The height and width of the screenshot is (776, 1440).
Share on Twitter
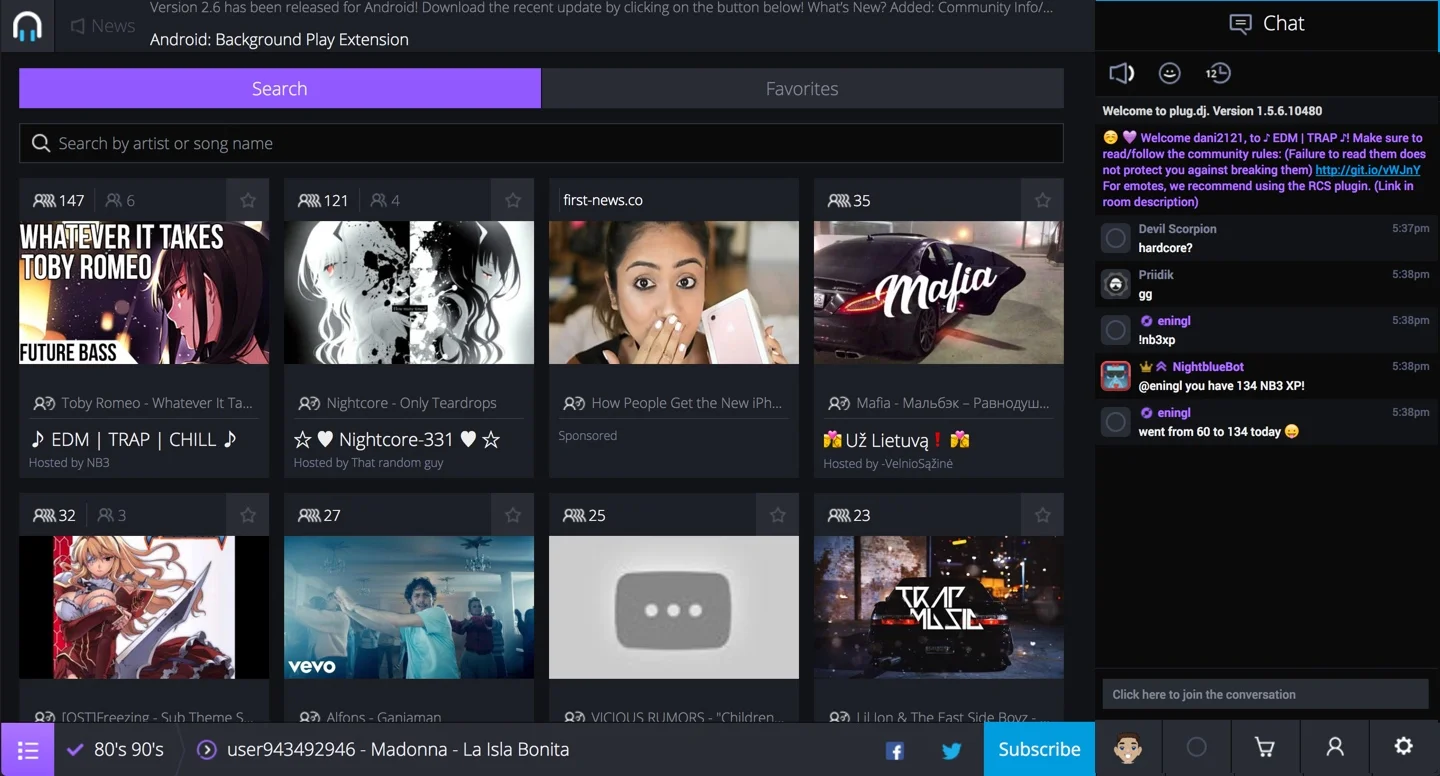951,751
